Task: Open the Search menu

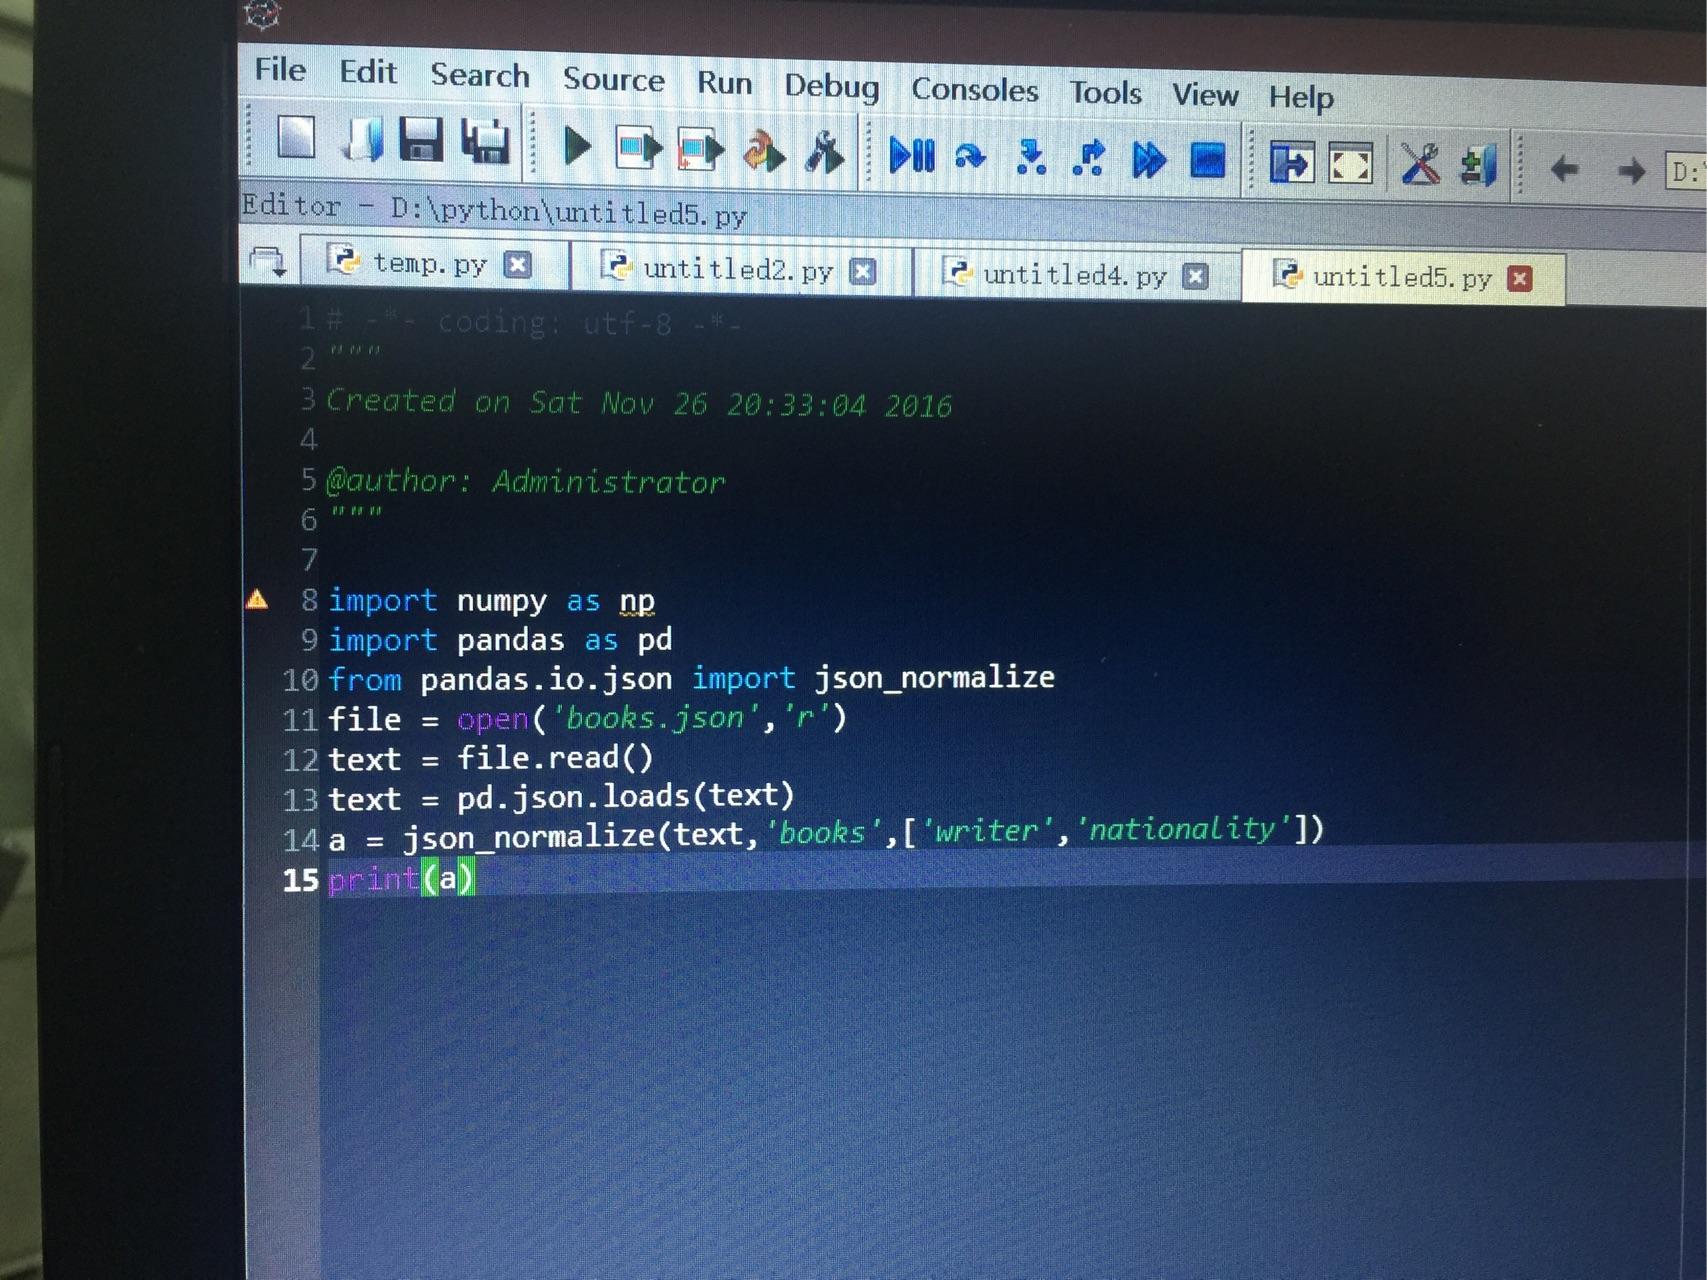Action: pyautogui.click(x=480, y=75)
